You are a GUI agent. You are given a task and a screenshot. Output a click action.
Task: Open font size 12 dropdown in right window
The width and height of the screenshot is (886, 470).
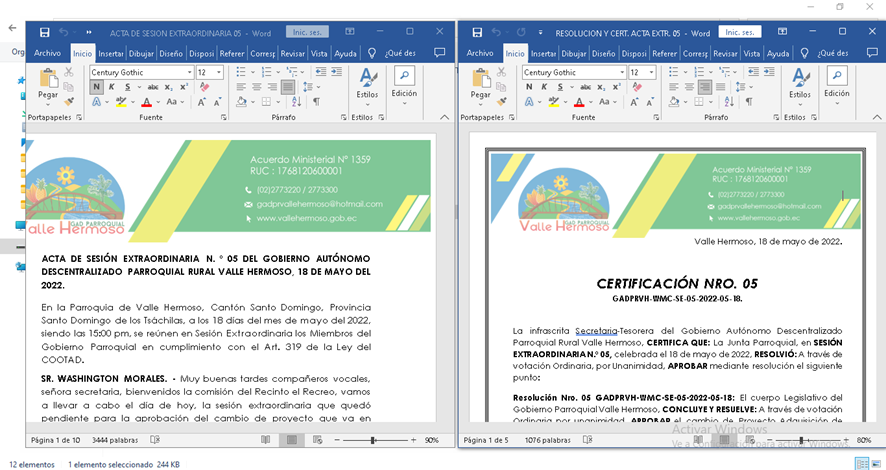pyautogui.click(x=650, y=73)
